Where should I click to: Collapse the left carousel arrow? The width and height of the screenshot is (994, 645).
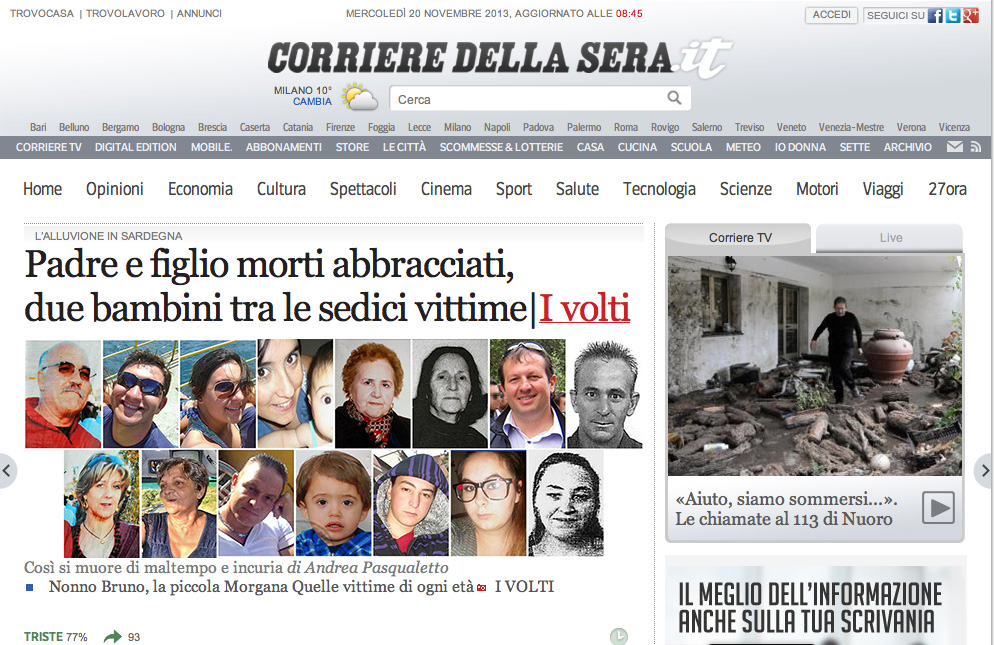click(x=8, y=471)
